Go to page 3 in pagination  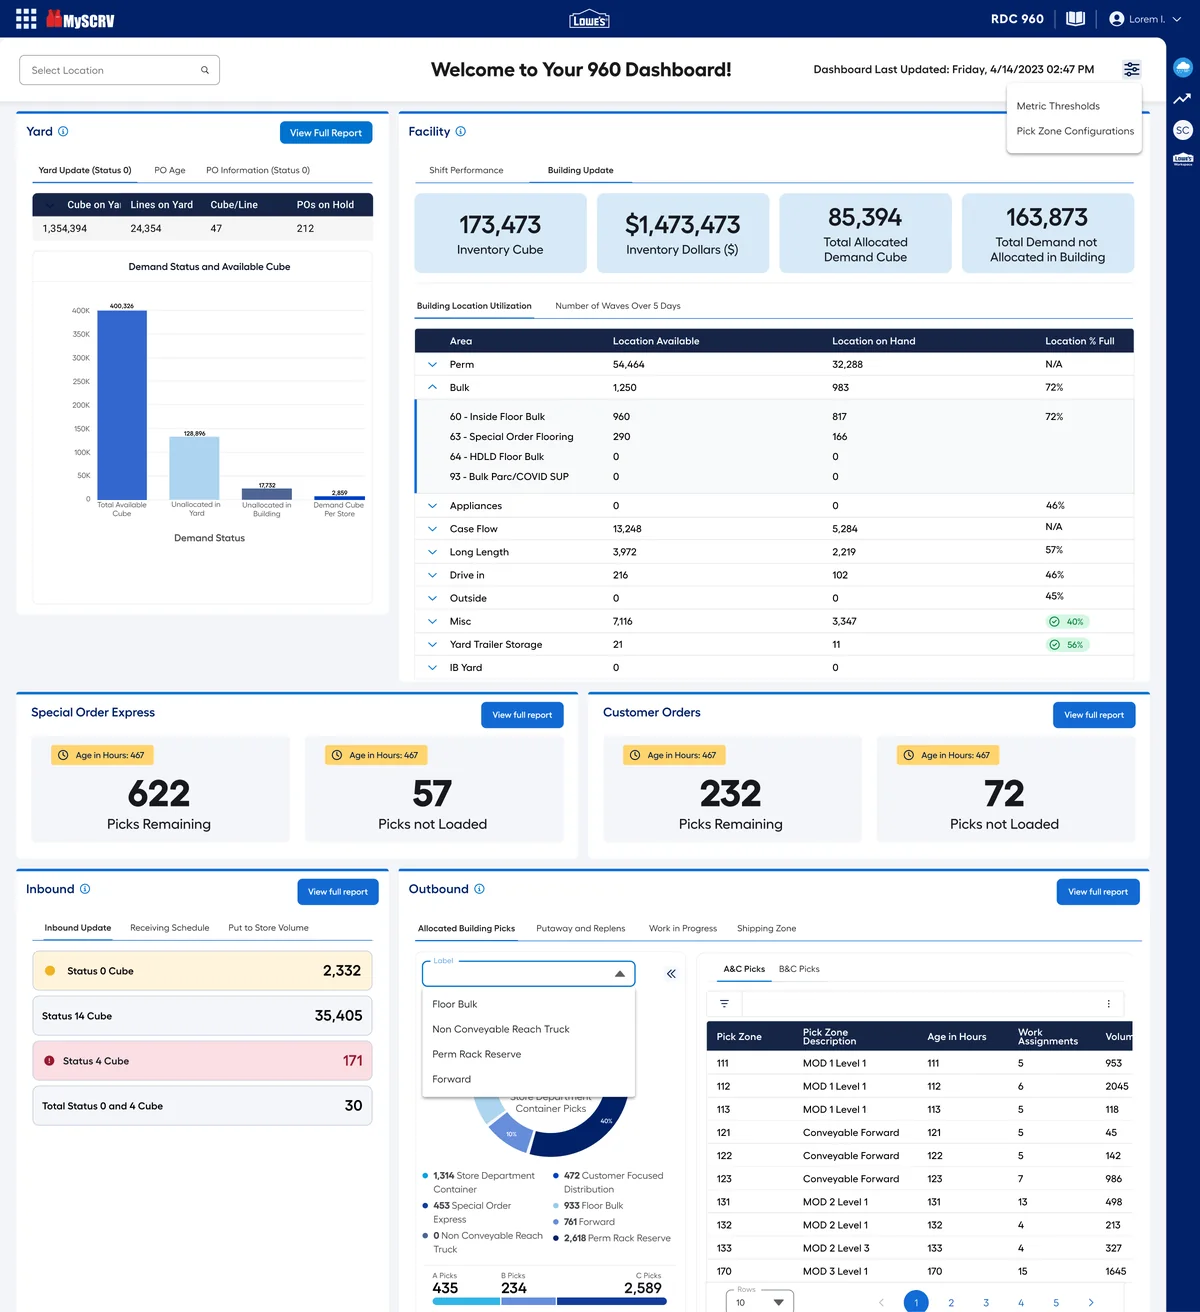pyautogui.click(x=986, y=1303)
